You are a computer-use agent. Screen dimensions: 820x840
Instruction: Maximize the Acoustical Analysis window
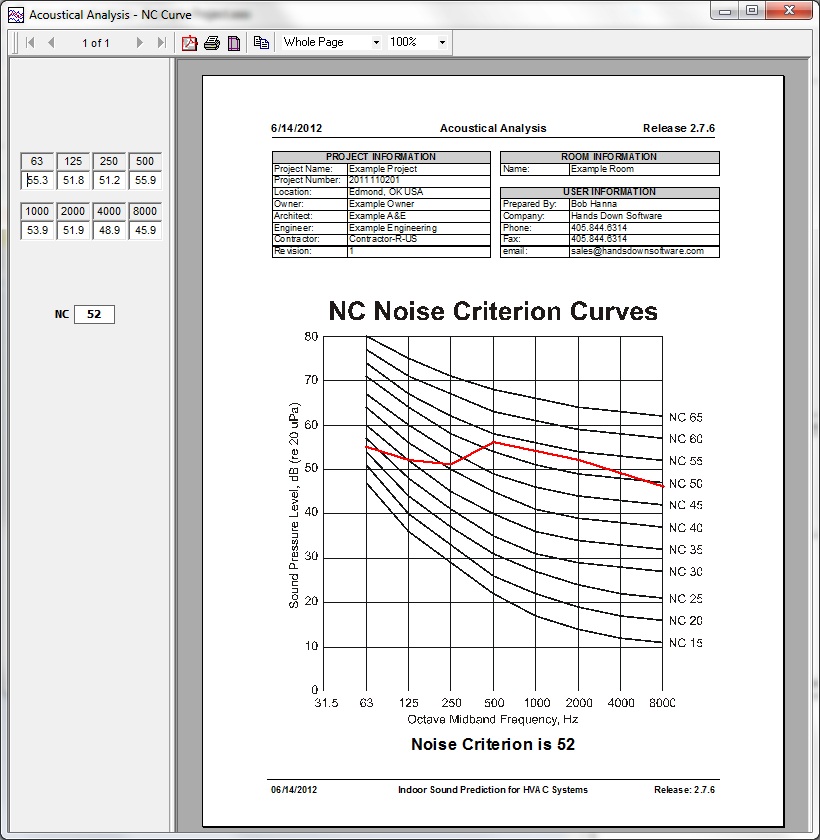click(752, 11)
